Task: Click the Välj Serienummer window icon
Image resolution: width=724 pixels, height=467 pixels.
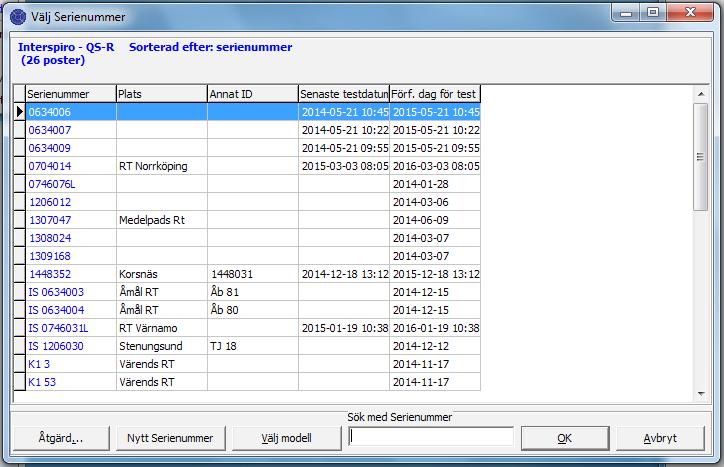Action: tap(18, 17)
